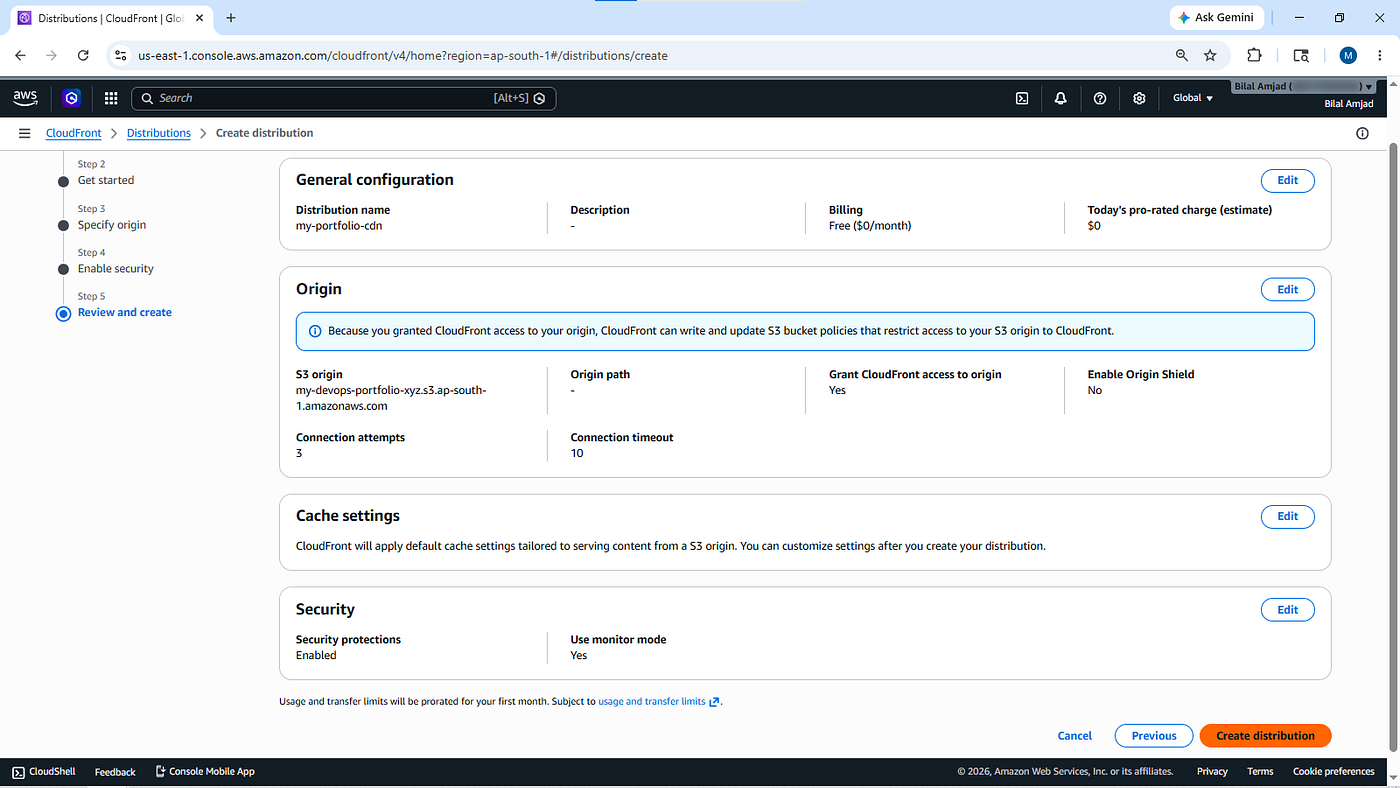Focus the AWS search box
The image size is (1400, 788).
click(343, 98)
